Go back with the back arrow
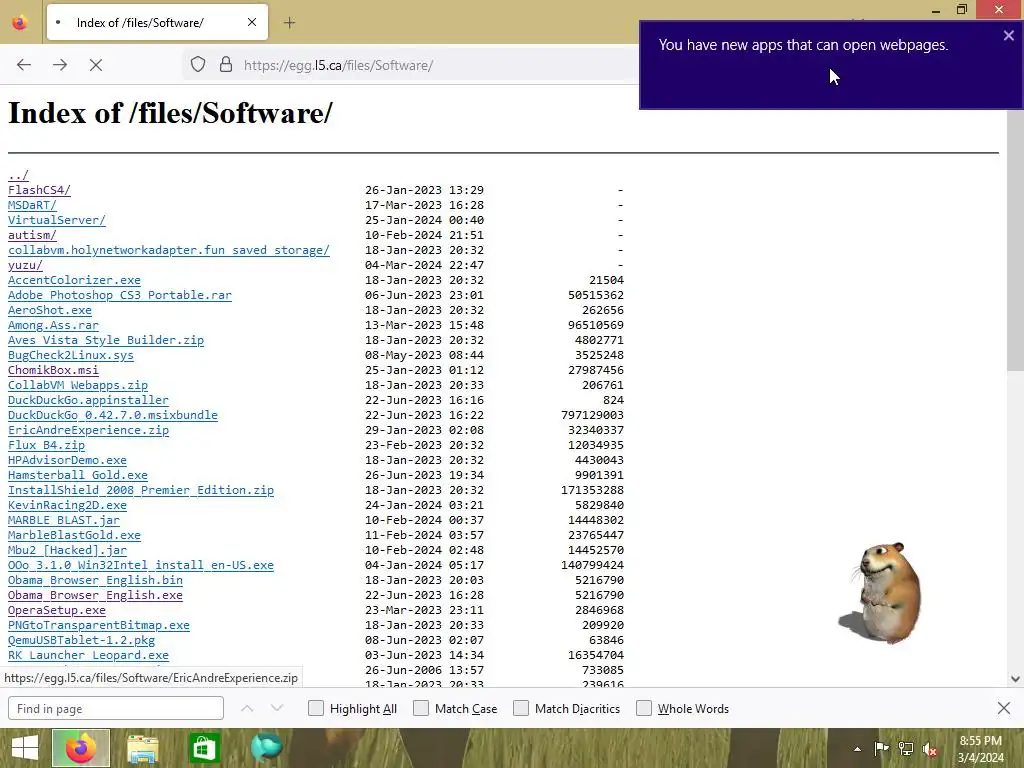The image size is (1024, 768). coord(24,65)
